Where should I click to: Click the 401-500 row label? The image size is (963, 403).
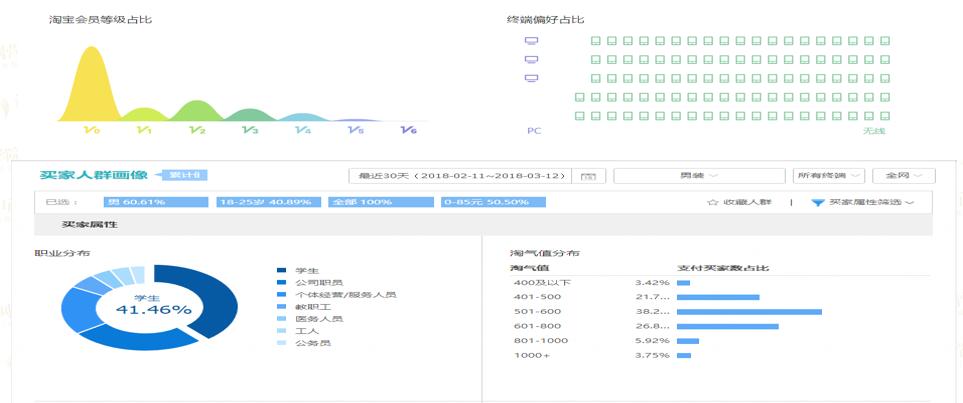(537, 297)
